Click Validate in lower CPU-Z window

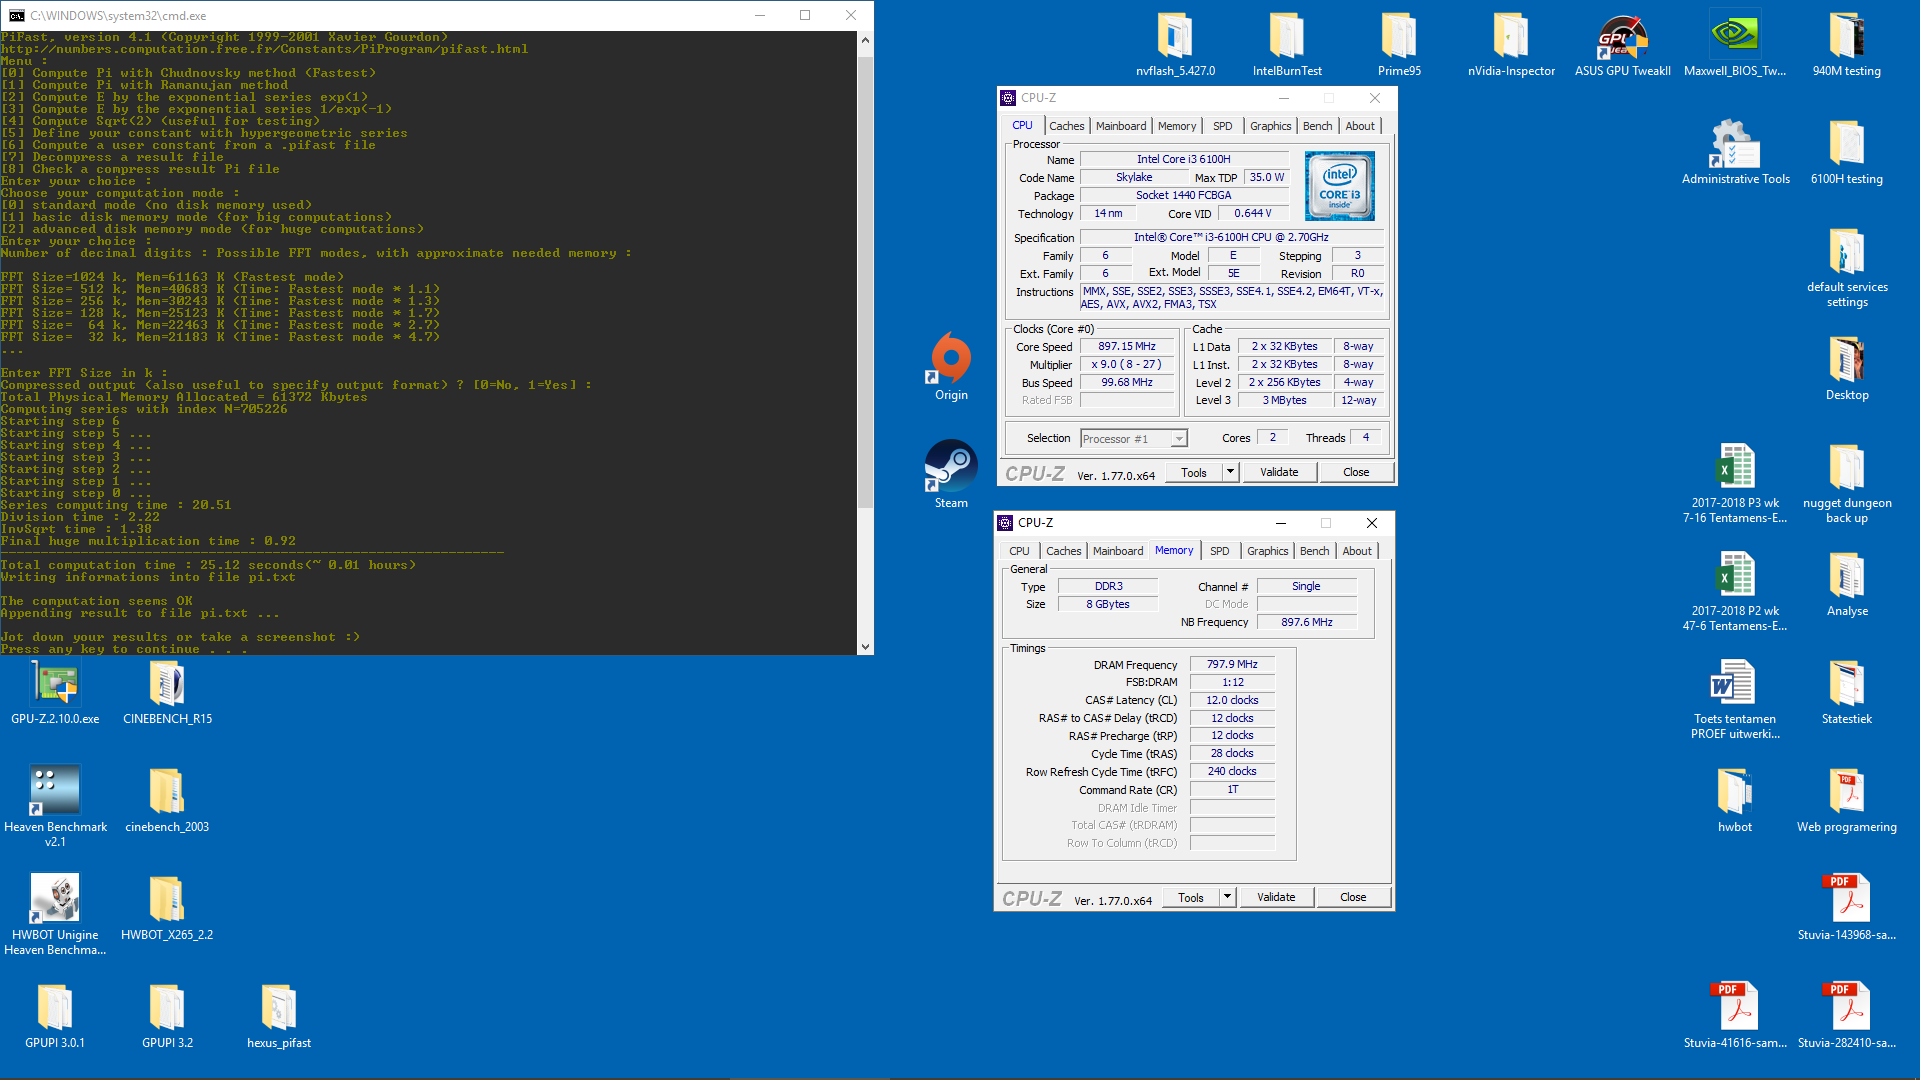click(x=1276, y=897)
